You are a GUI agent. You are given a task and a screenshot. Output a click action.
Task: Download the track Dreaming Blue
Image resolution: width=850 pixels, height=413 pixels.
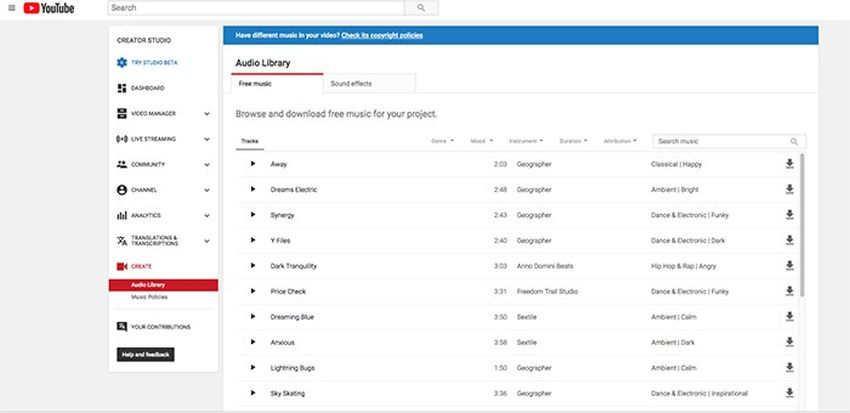789,317
